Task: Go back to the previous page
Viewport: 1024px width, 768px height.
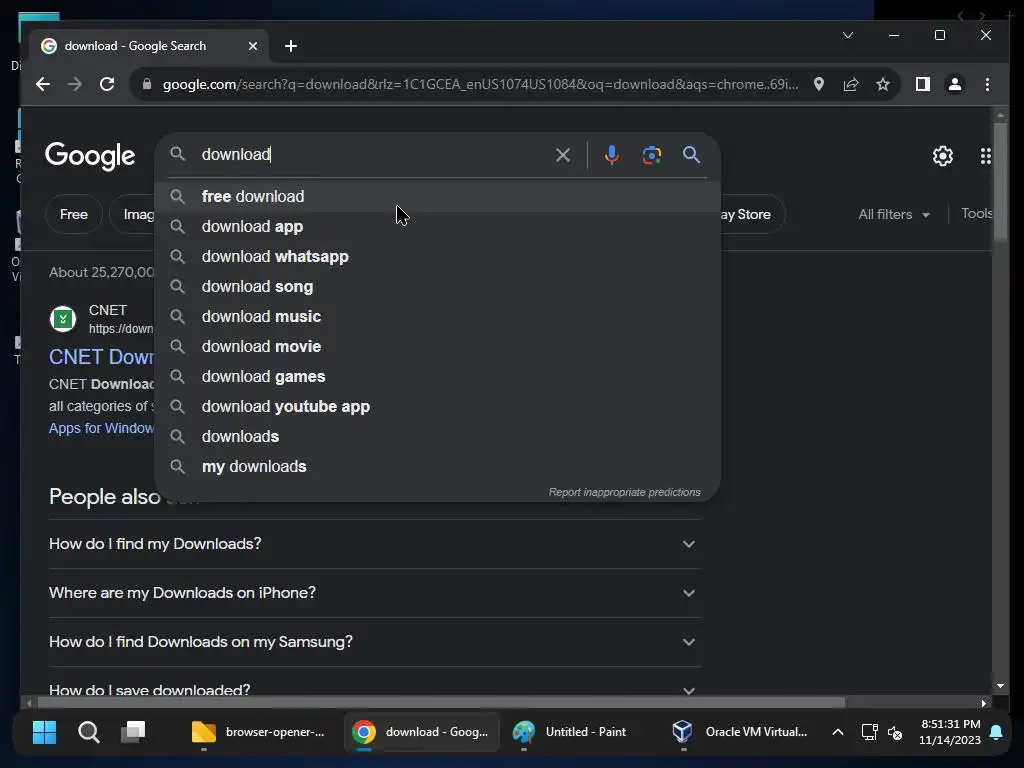Action: 43,84
